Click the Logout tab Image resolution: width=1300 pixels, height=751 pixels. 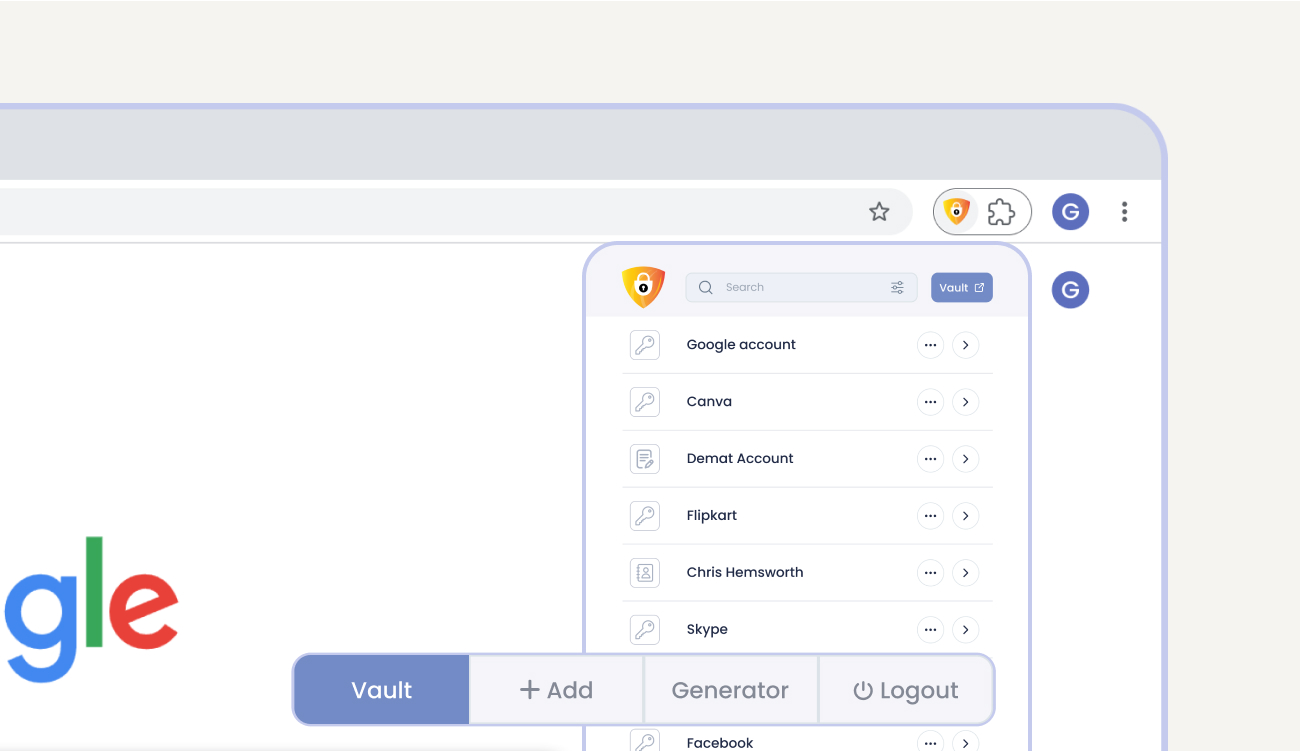(x=906, y=690)
